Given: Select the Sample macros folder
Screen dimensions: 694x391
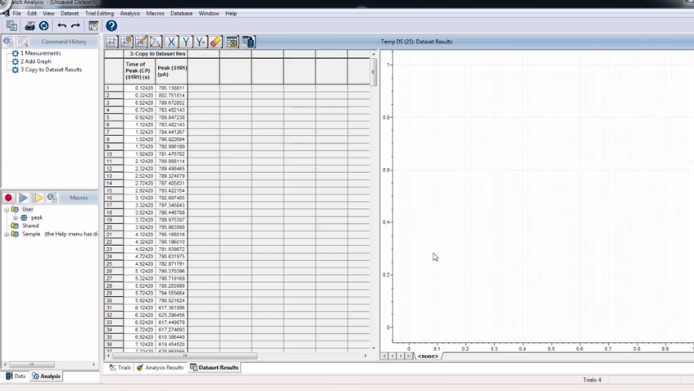Looking at the screenshot, I should 31,234.
